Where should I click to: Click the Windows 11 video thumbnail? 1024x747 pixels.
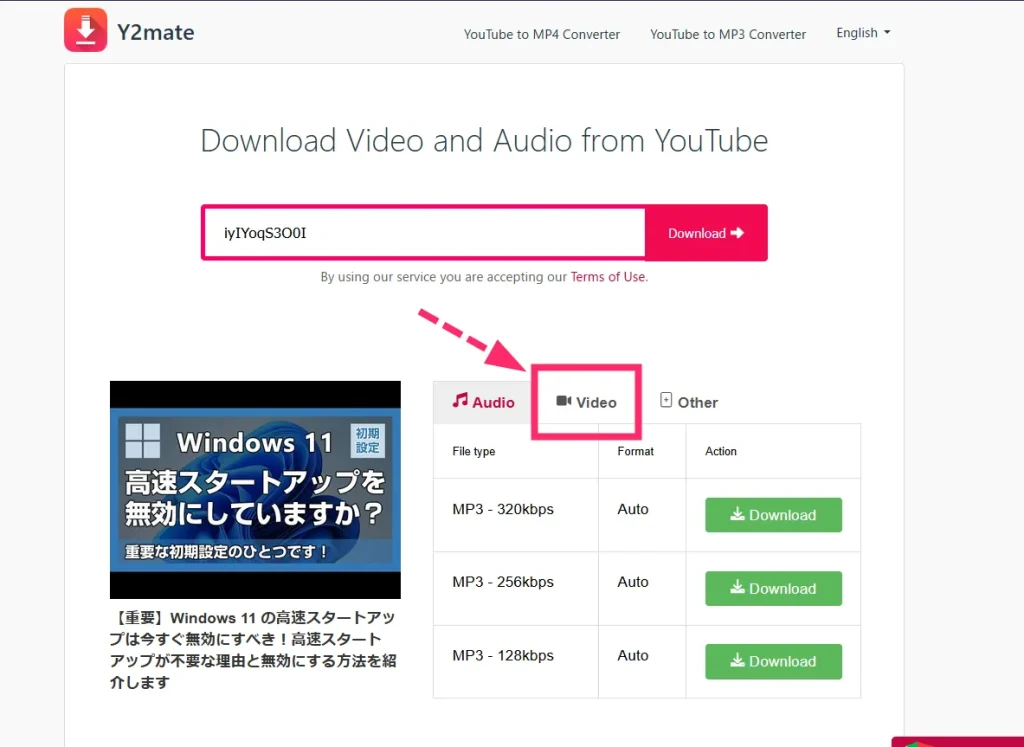coord(255,490)
